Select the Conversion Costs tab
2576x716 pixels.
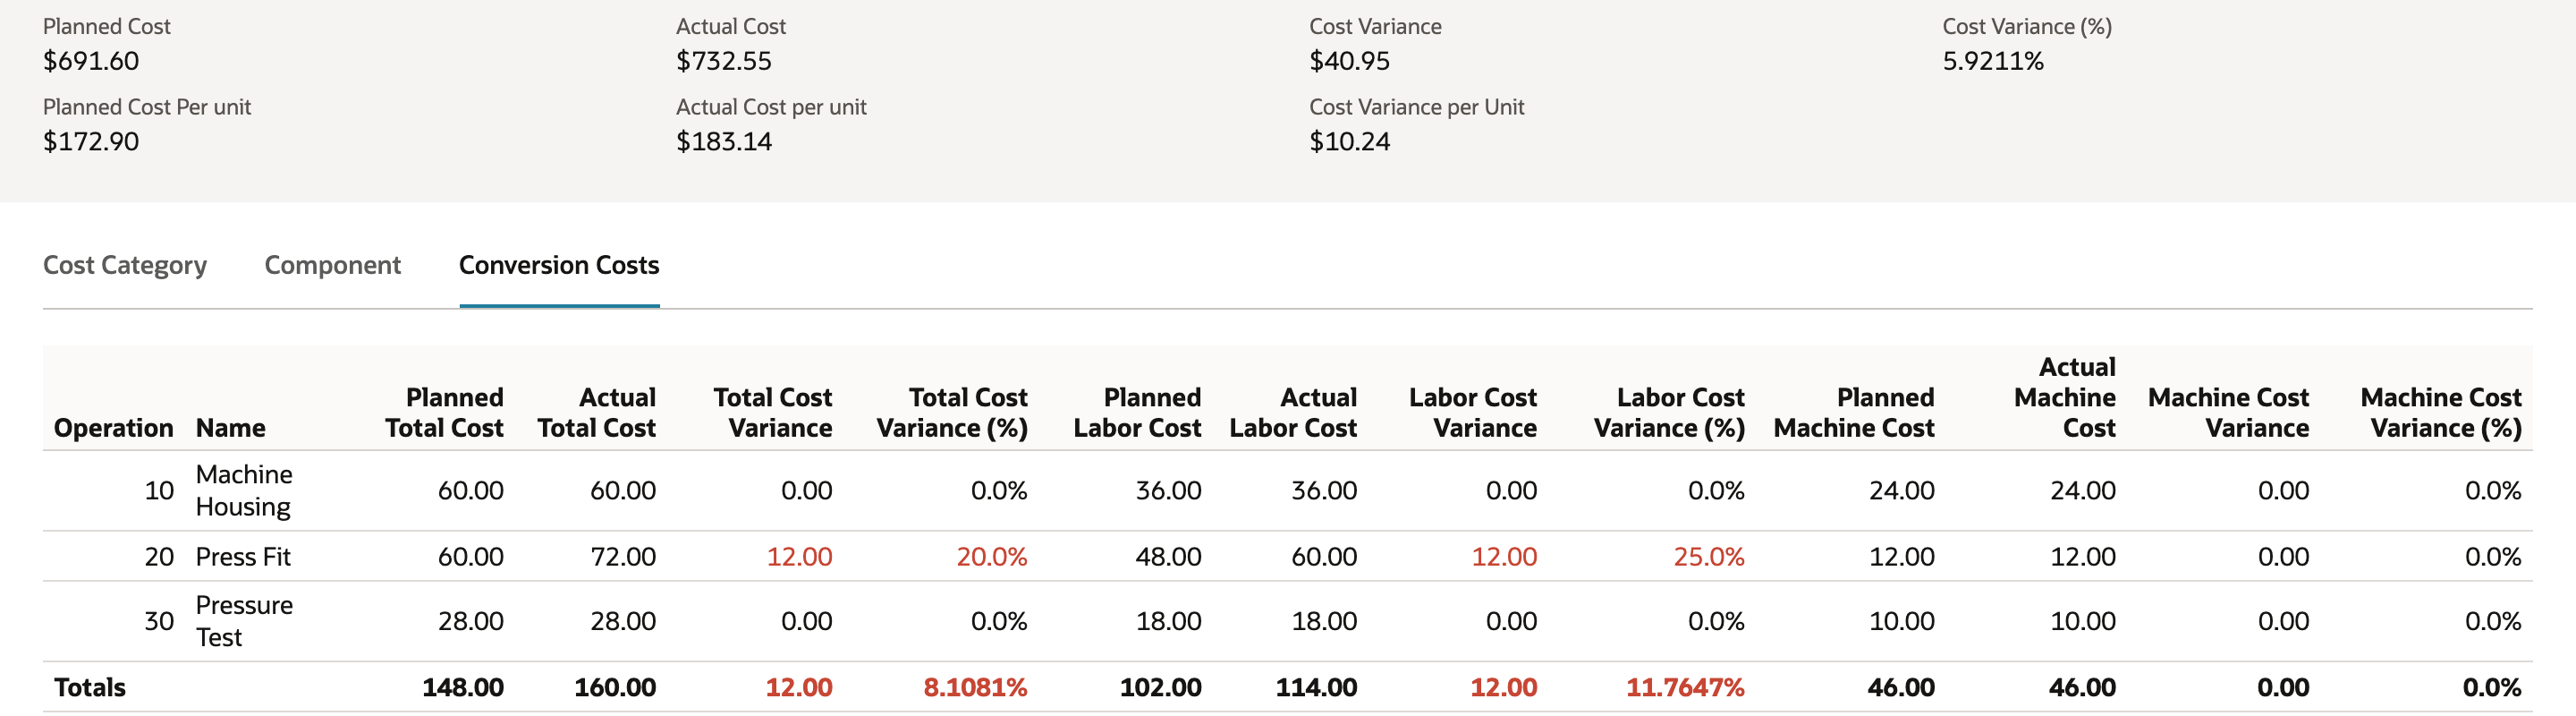point(559,265)
